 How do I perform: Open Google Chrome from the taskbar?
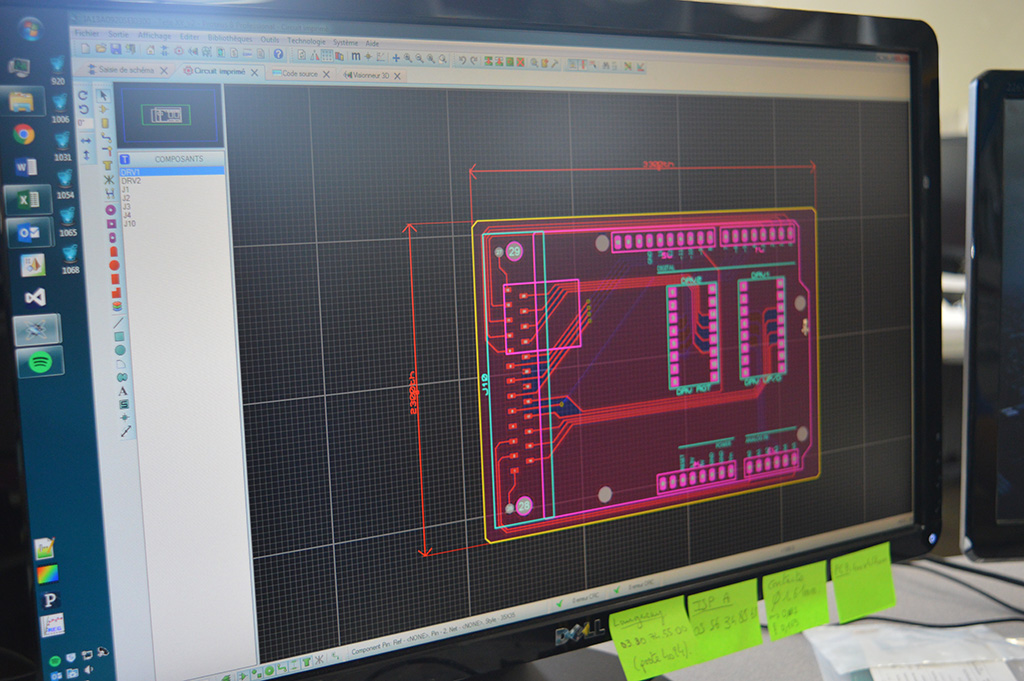[x=24, y=135]
